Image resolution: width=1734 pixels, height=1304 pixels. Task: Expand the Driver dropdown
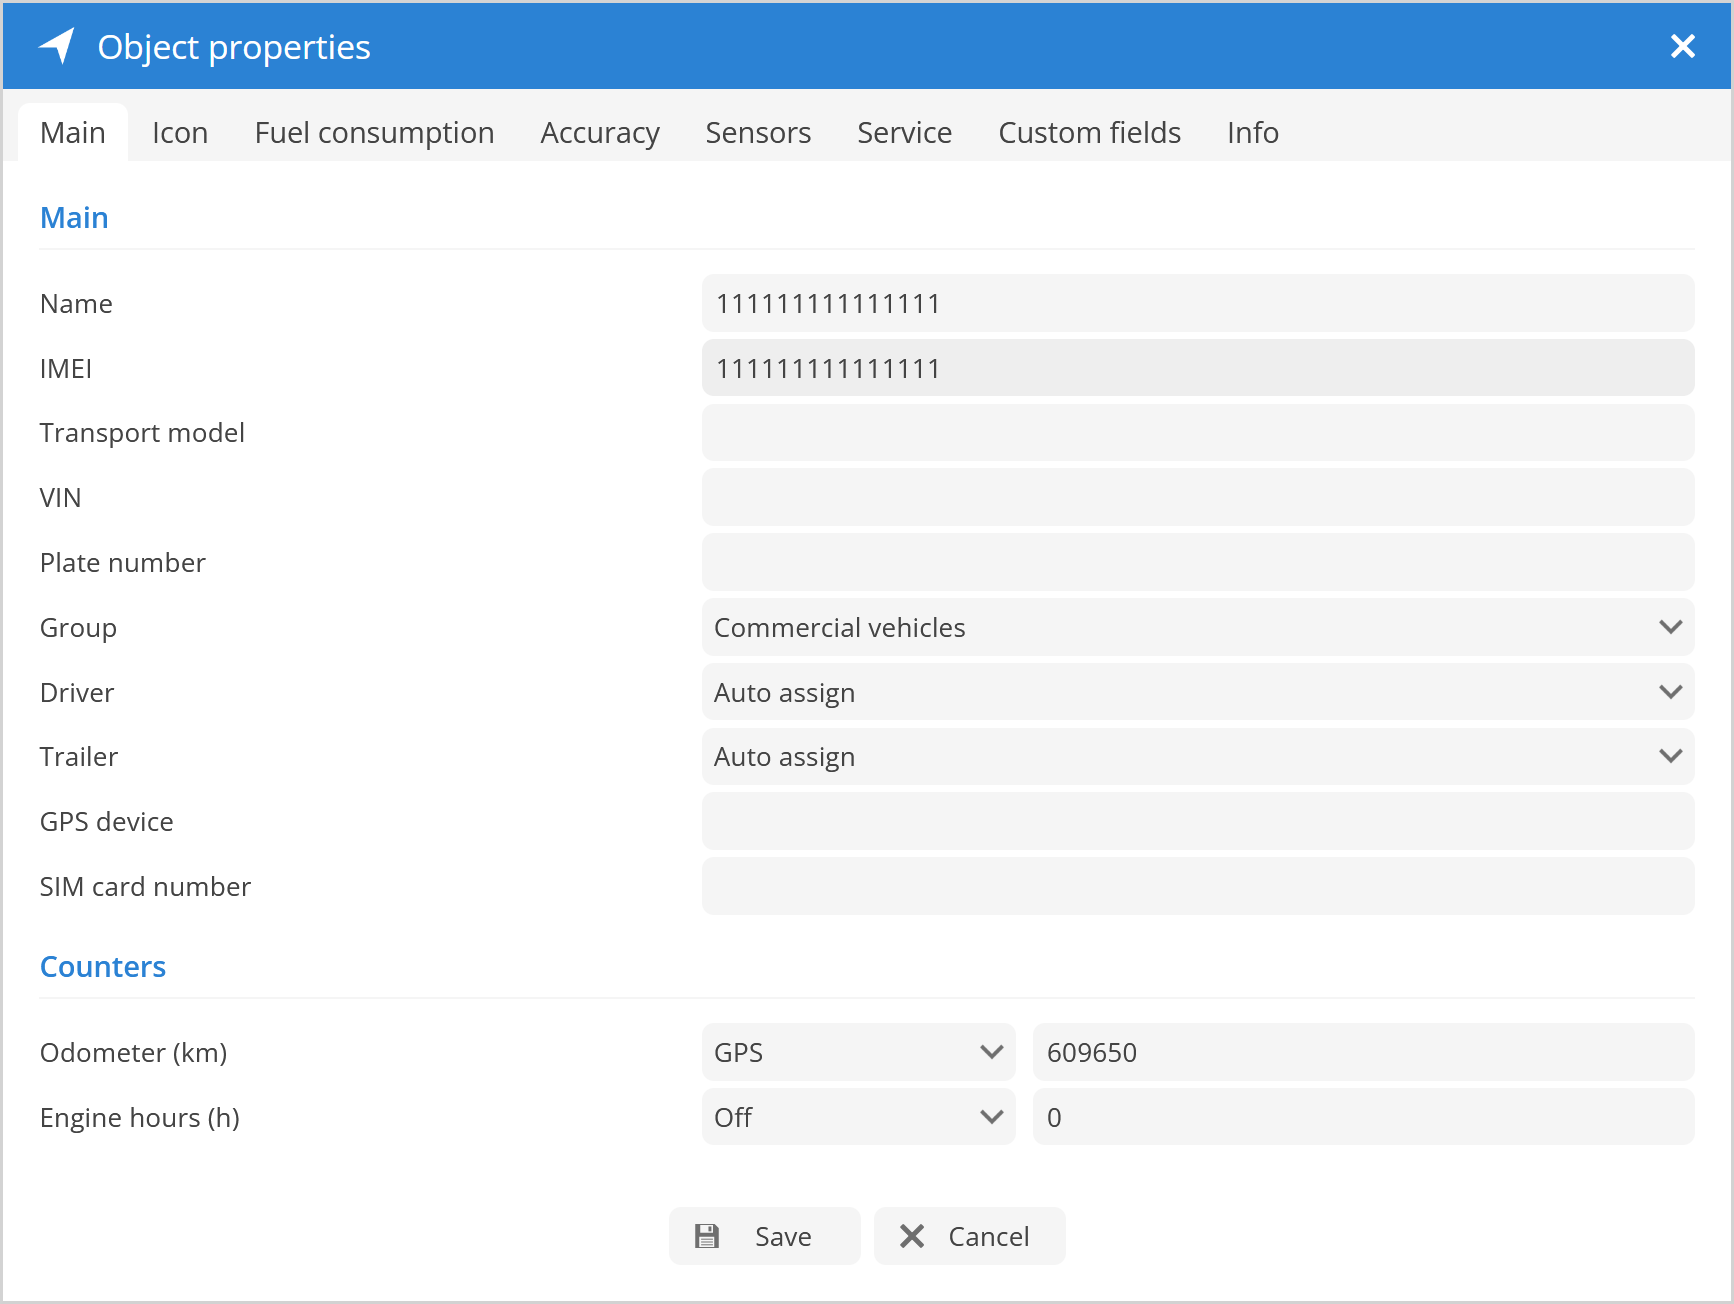[x=1197, y=692]
